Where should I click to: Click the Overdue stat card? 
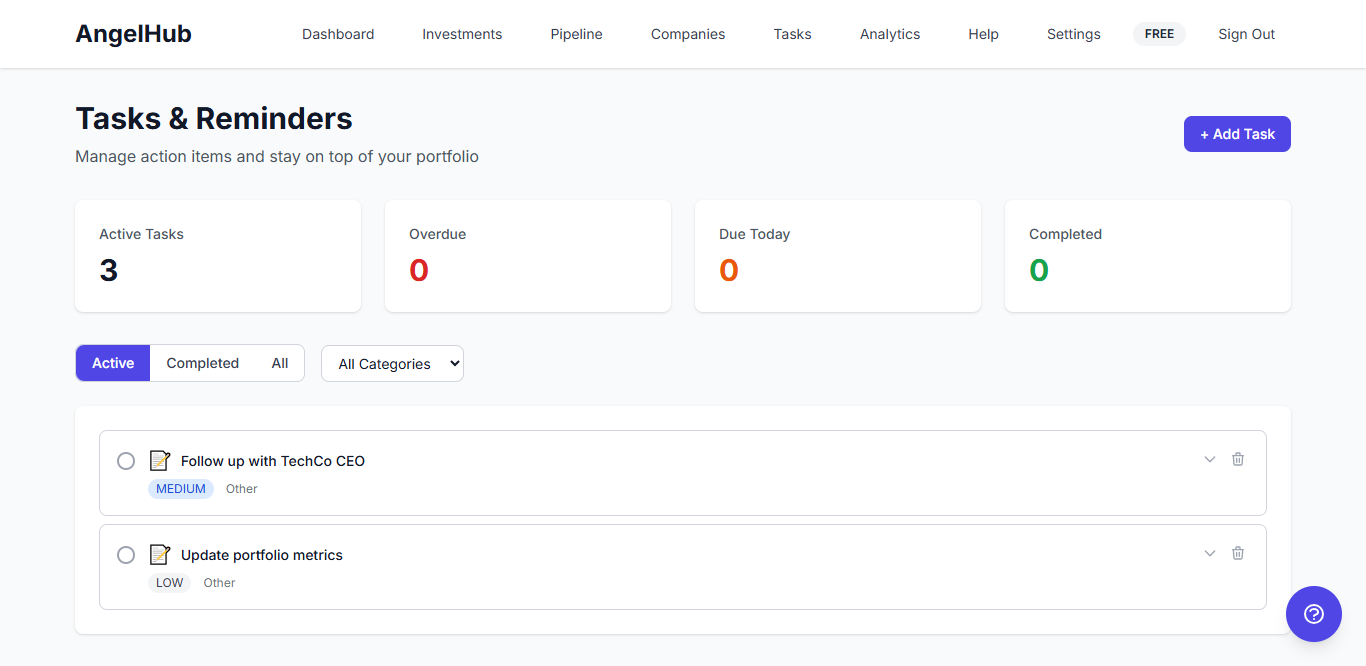click(527, 255)
